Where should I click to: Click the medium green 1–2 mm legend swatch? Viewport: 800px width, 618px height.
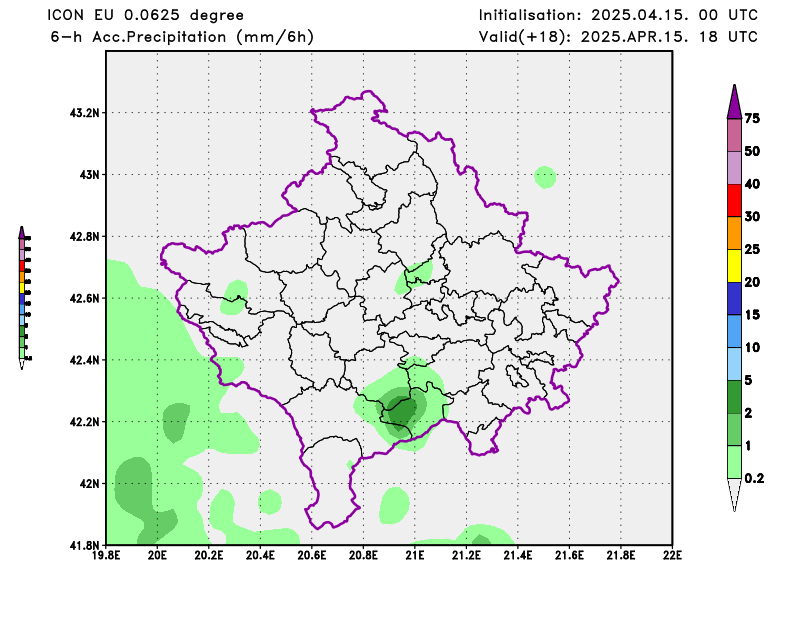[734, 429]
